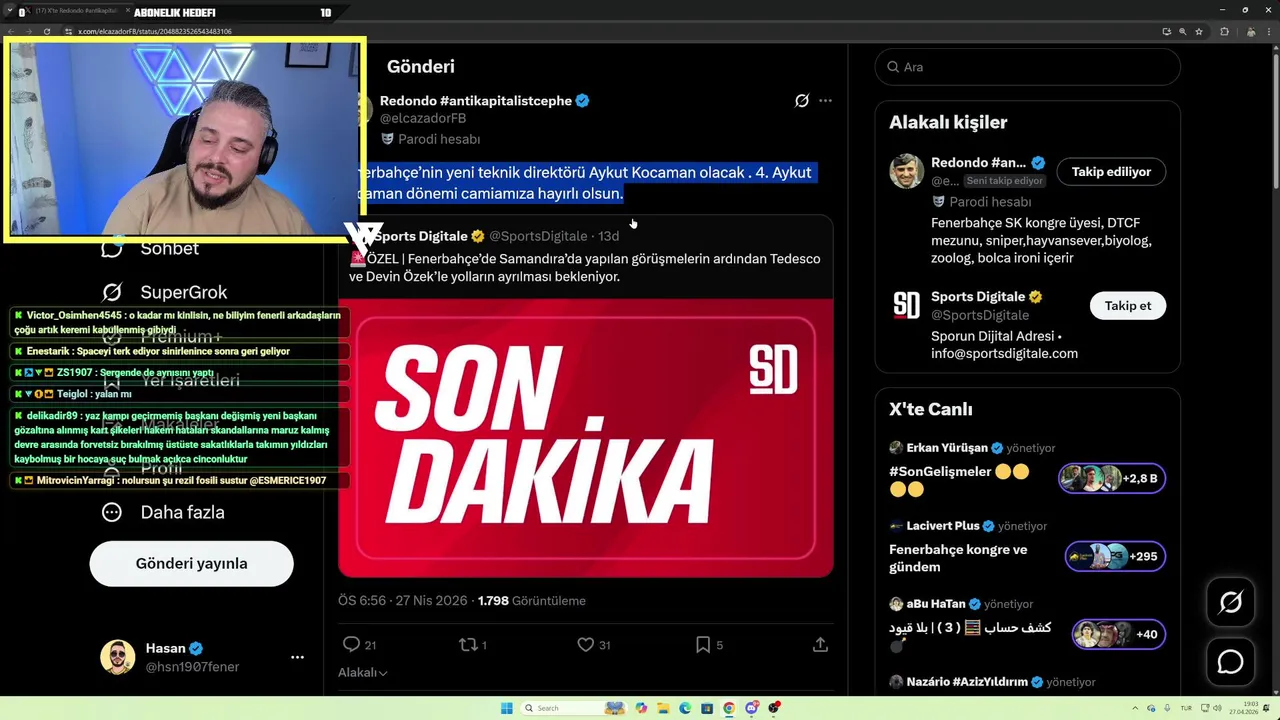
Task: Click the Daha fazla circle icon
Action: [x=112, y=512]
